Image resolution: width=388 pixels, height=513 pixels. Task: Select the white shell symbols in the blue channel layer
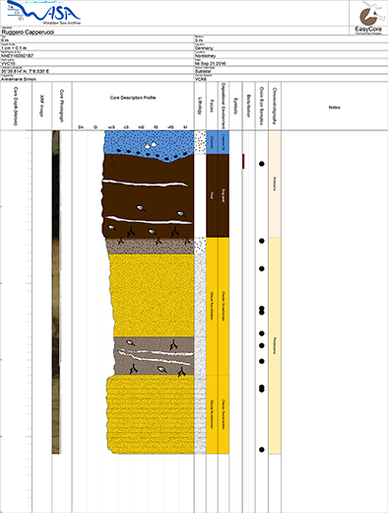151,144
